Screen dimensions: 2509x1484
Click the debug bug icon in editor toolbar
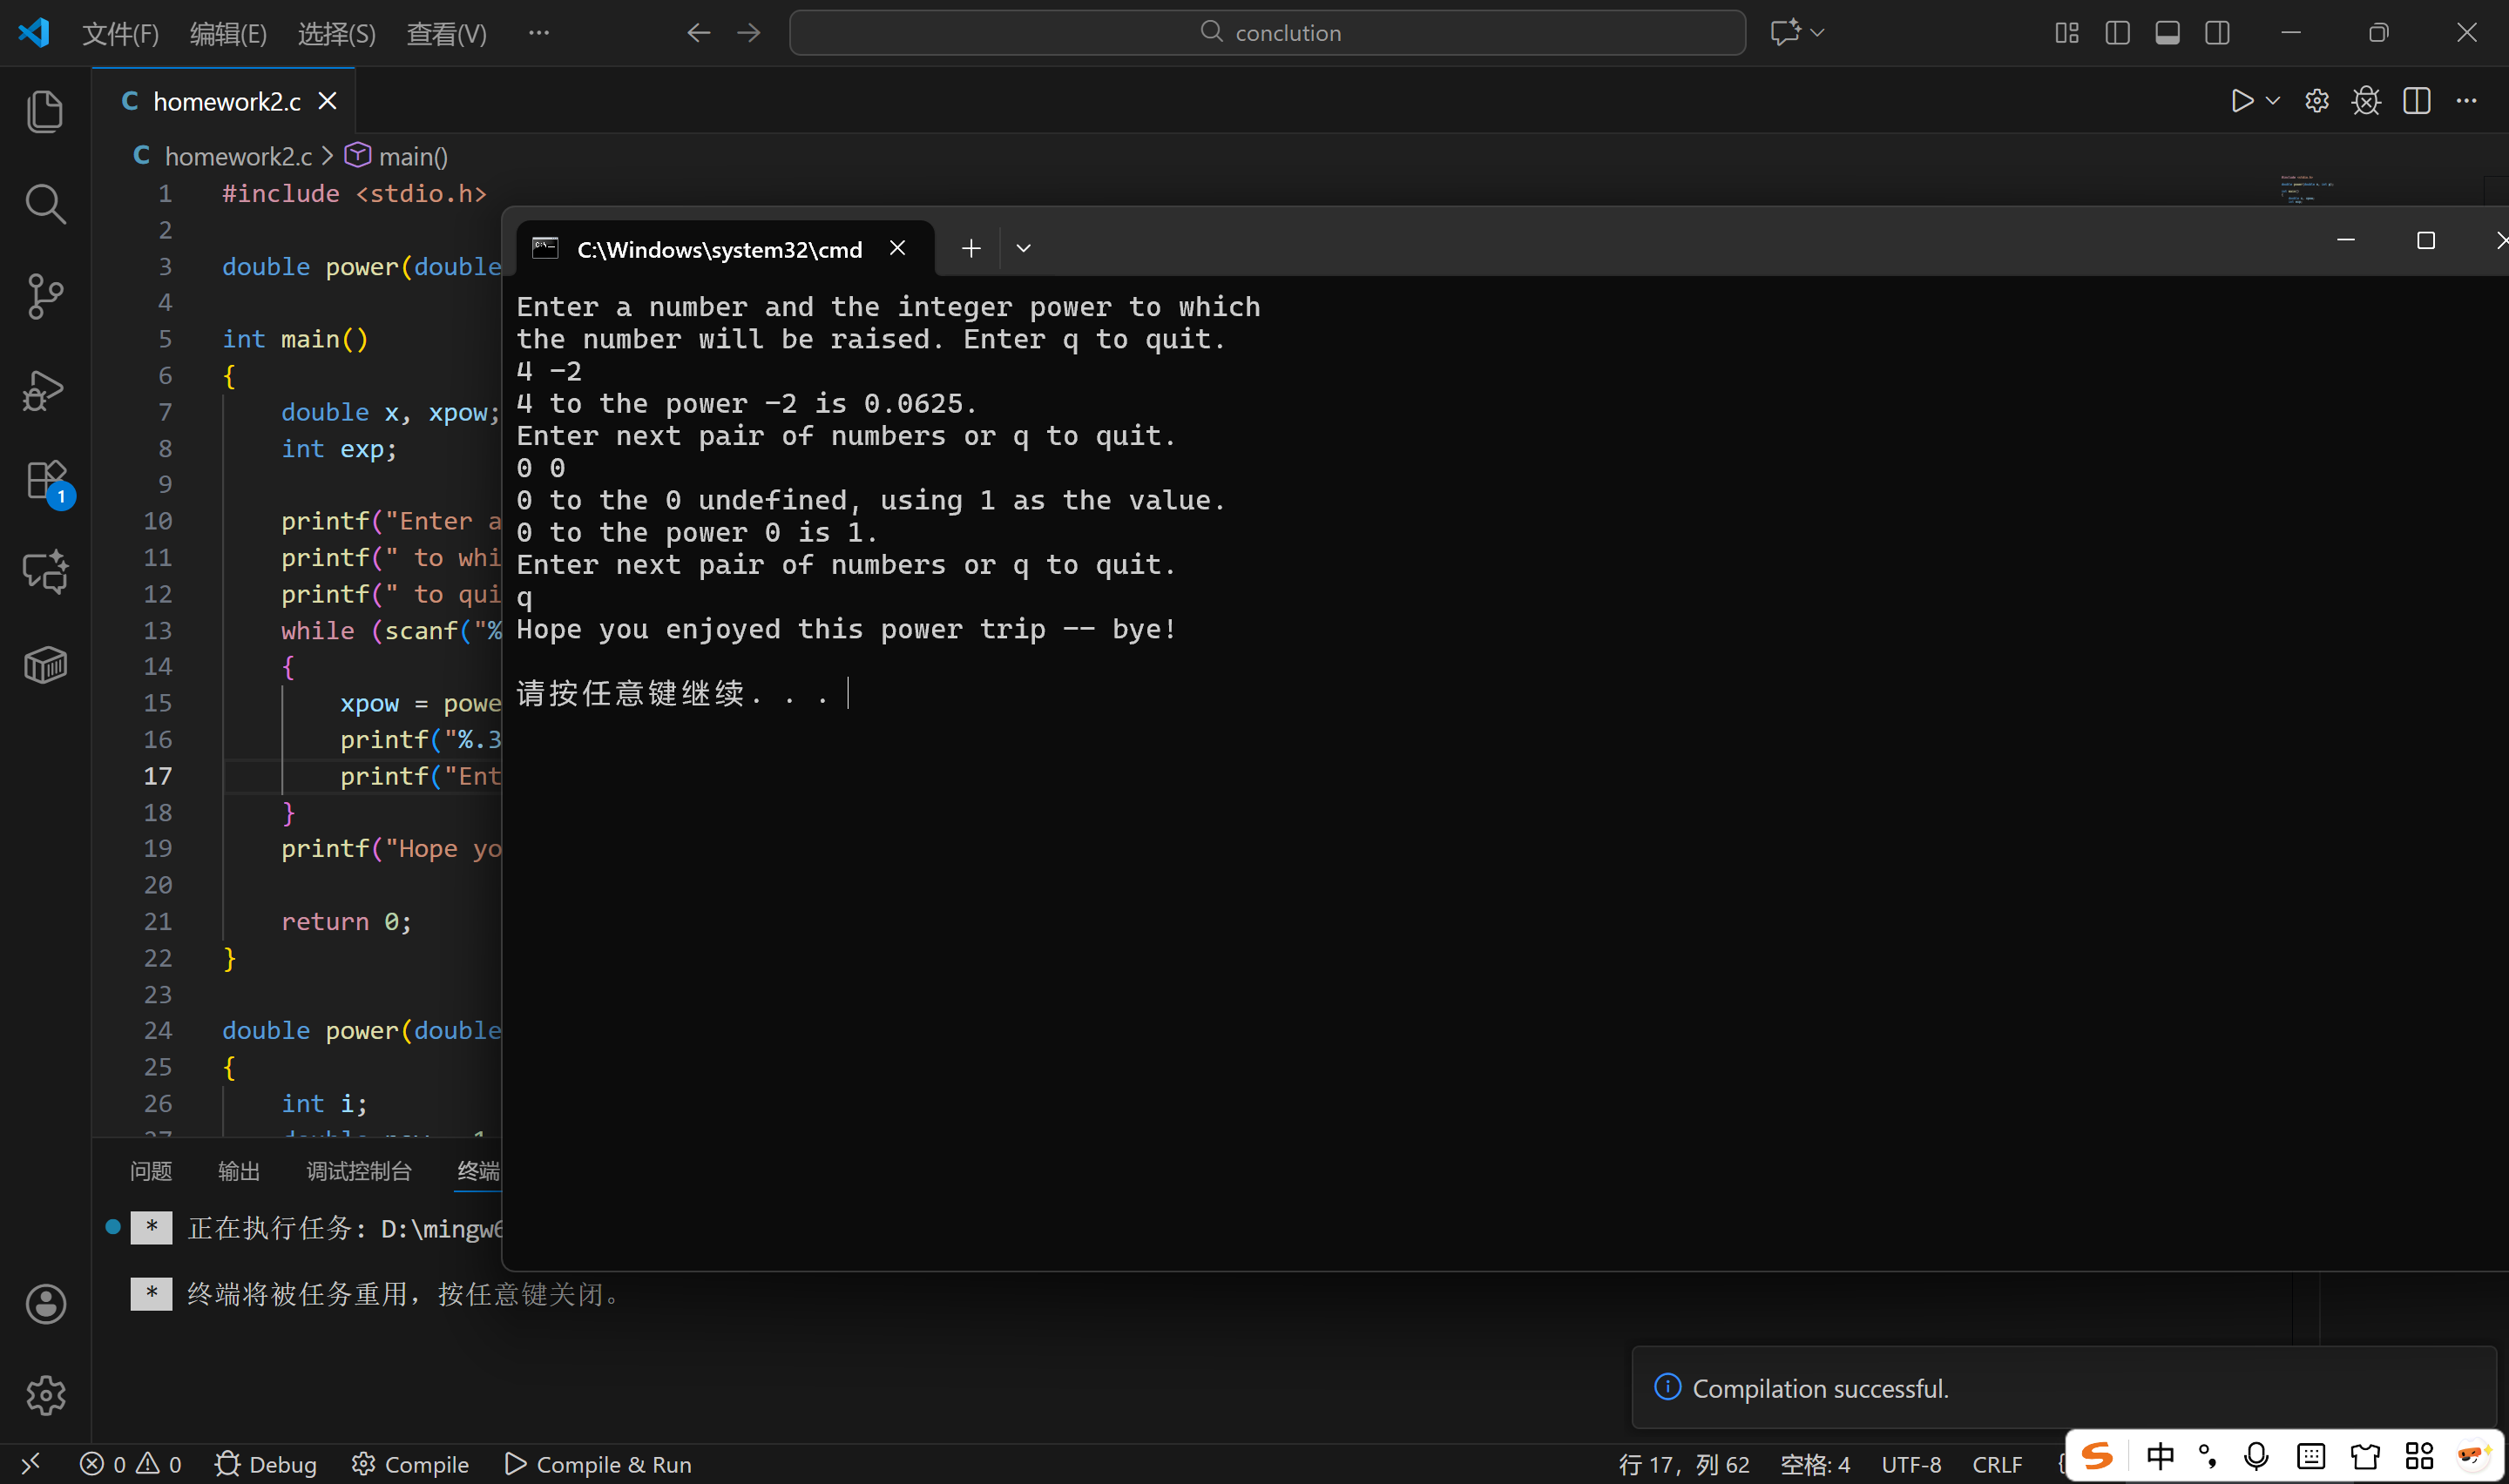[2366, 101]
